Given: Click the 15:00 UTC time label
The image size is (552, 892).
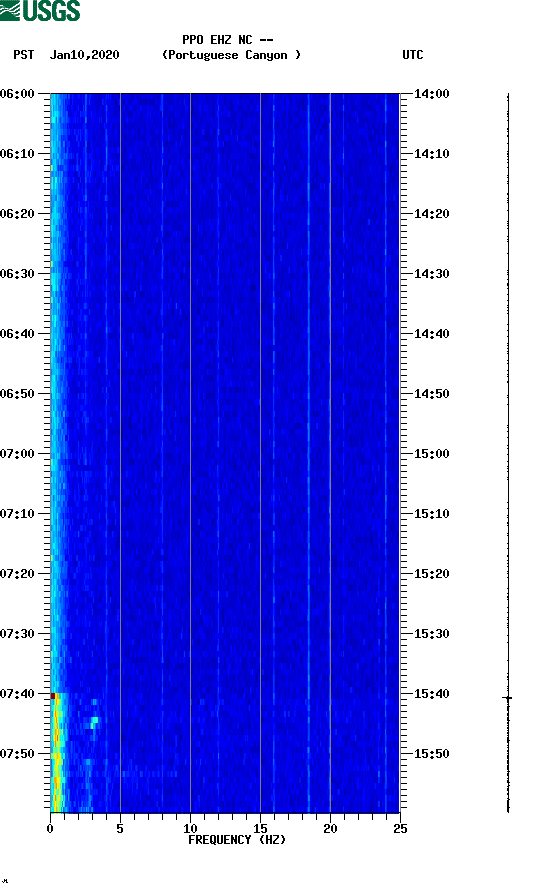Looking at the screenshot, I should tap(431, 454).
